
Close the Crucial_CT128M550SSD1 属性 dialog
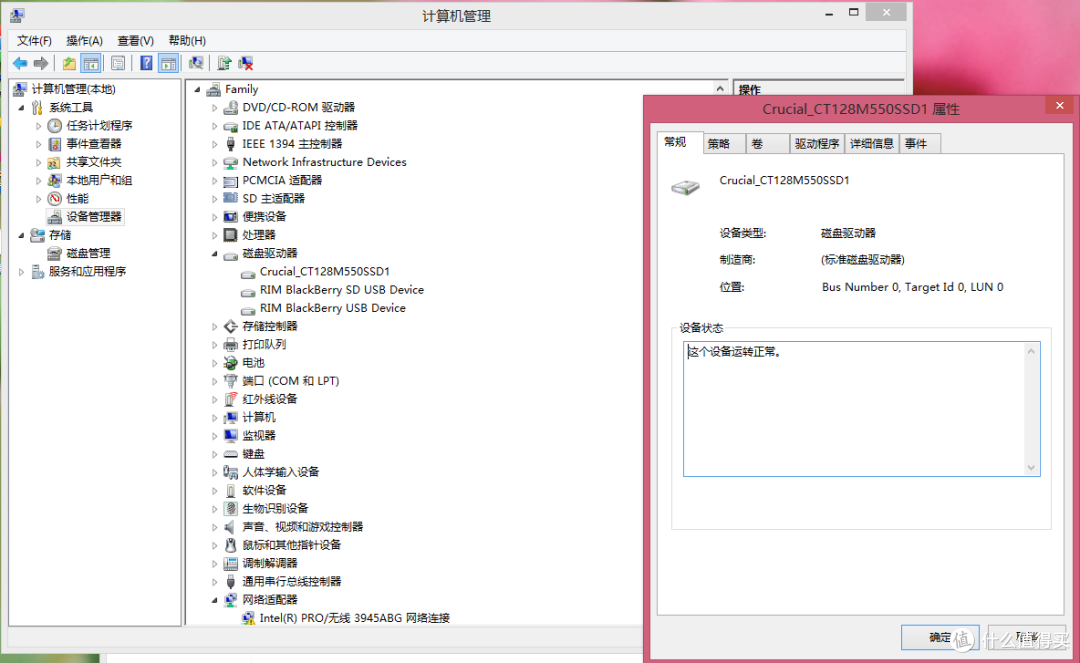(1059, 105)
